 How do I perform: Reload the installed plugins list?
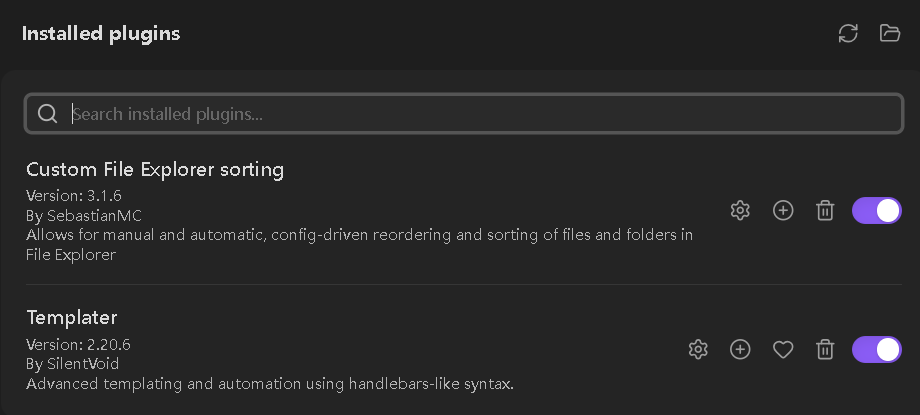coord(848,33)
